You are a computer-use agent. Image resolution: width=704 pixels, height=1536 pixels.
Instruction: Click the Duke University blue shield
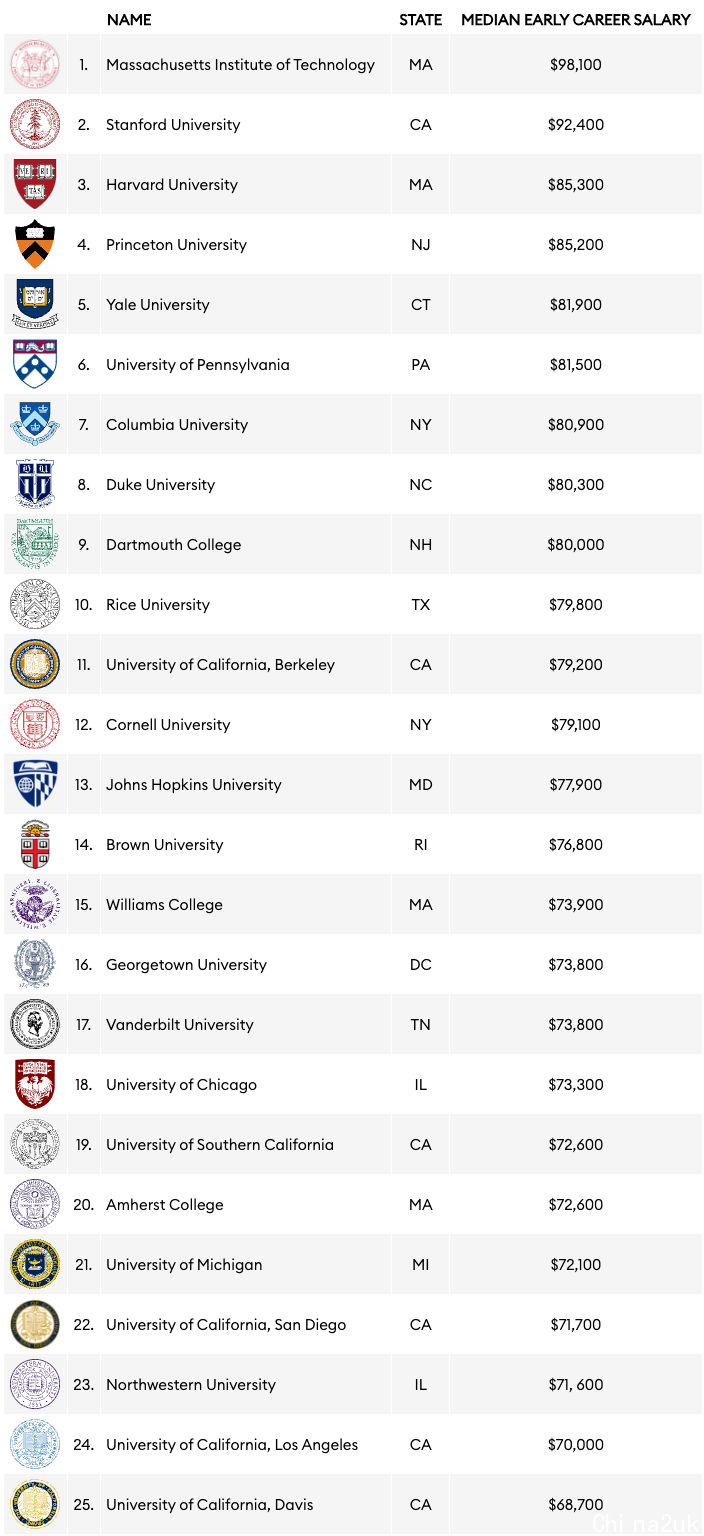[35, 484]
